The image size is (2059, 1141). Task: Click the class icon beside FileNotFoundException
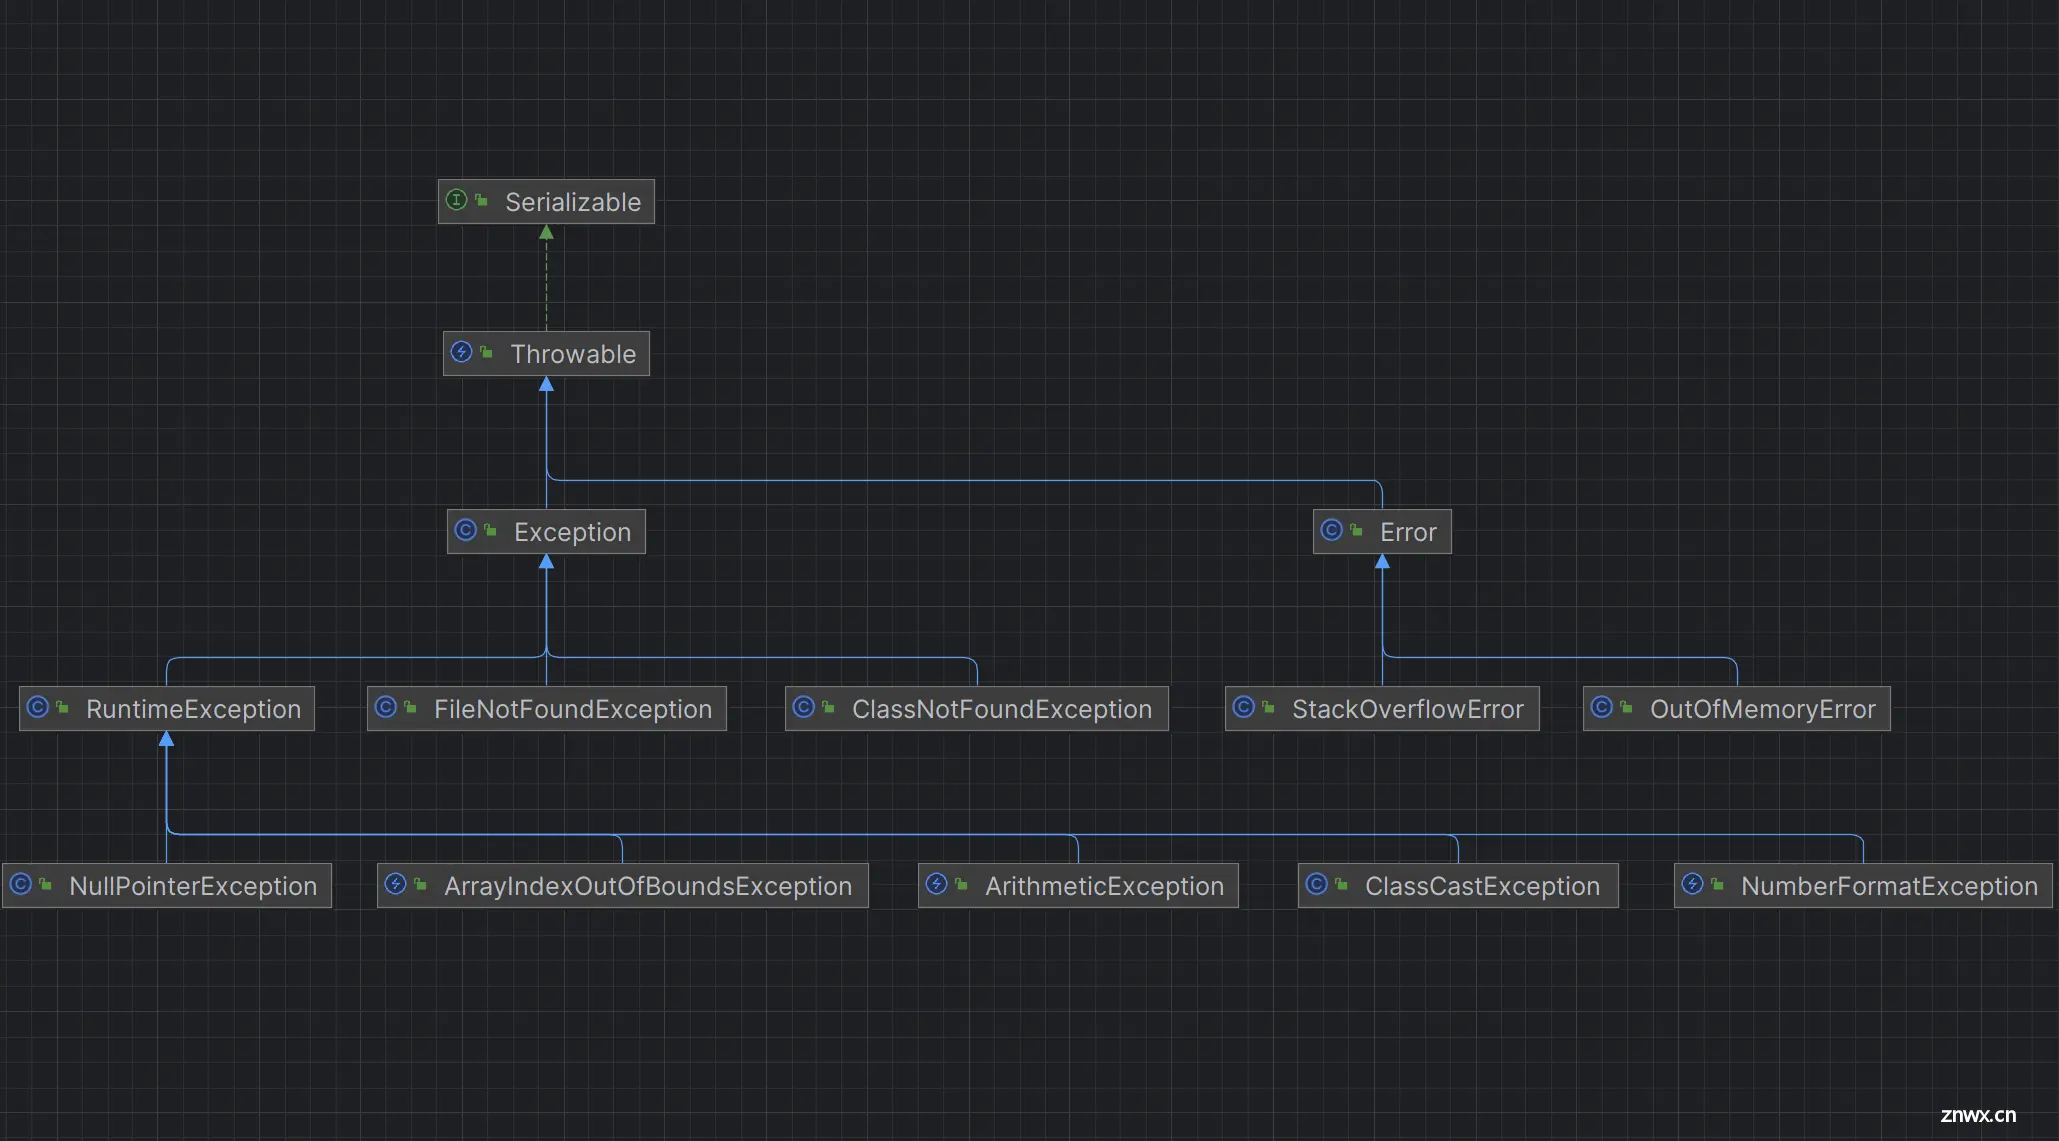click(x=385, y=707)
